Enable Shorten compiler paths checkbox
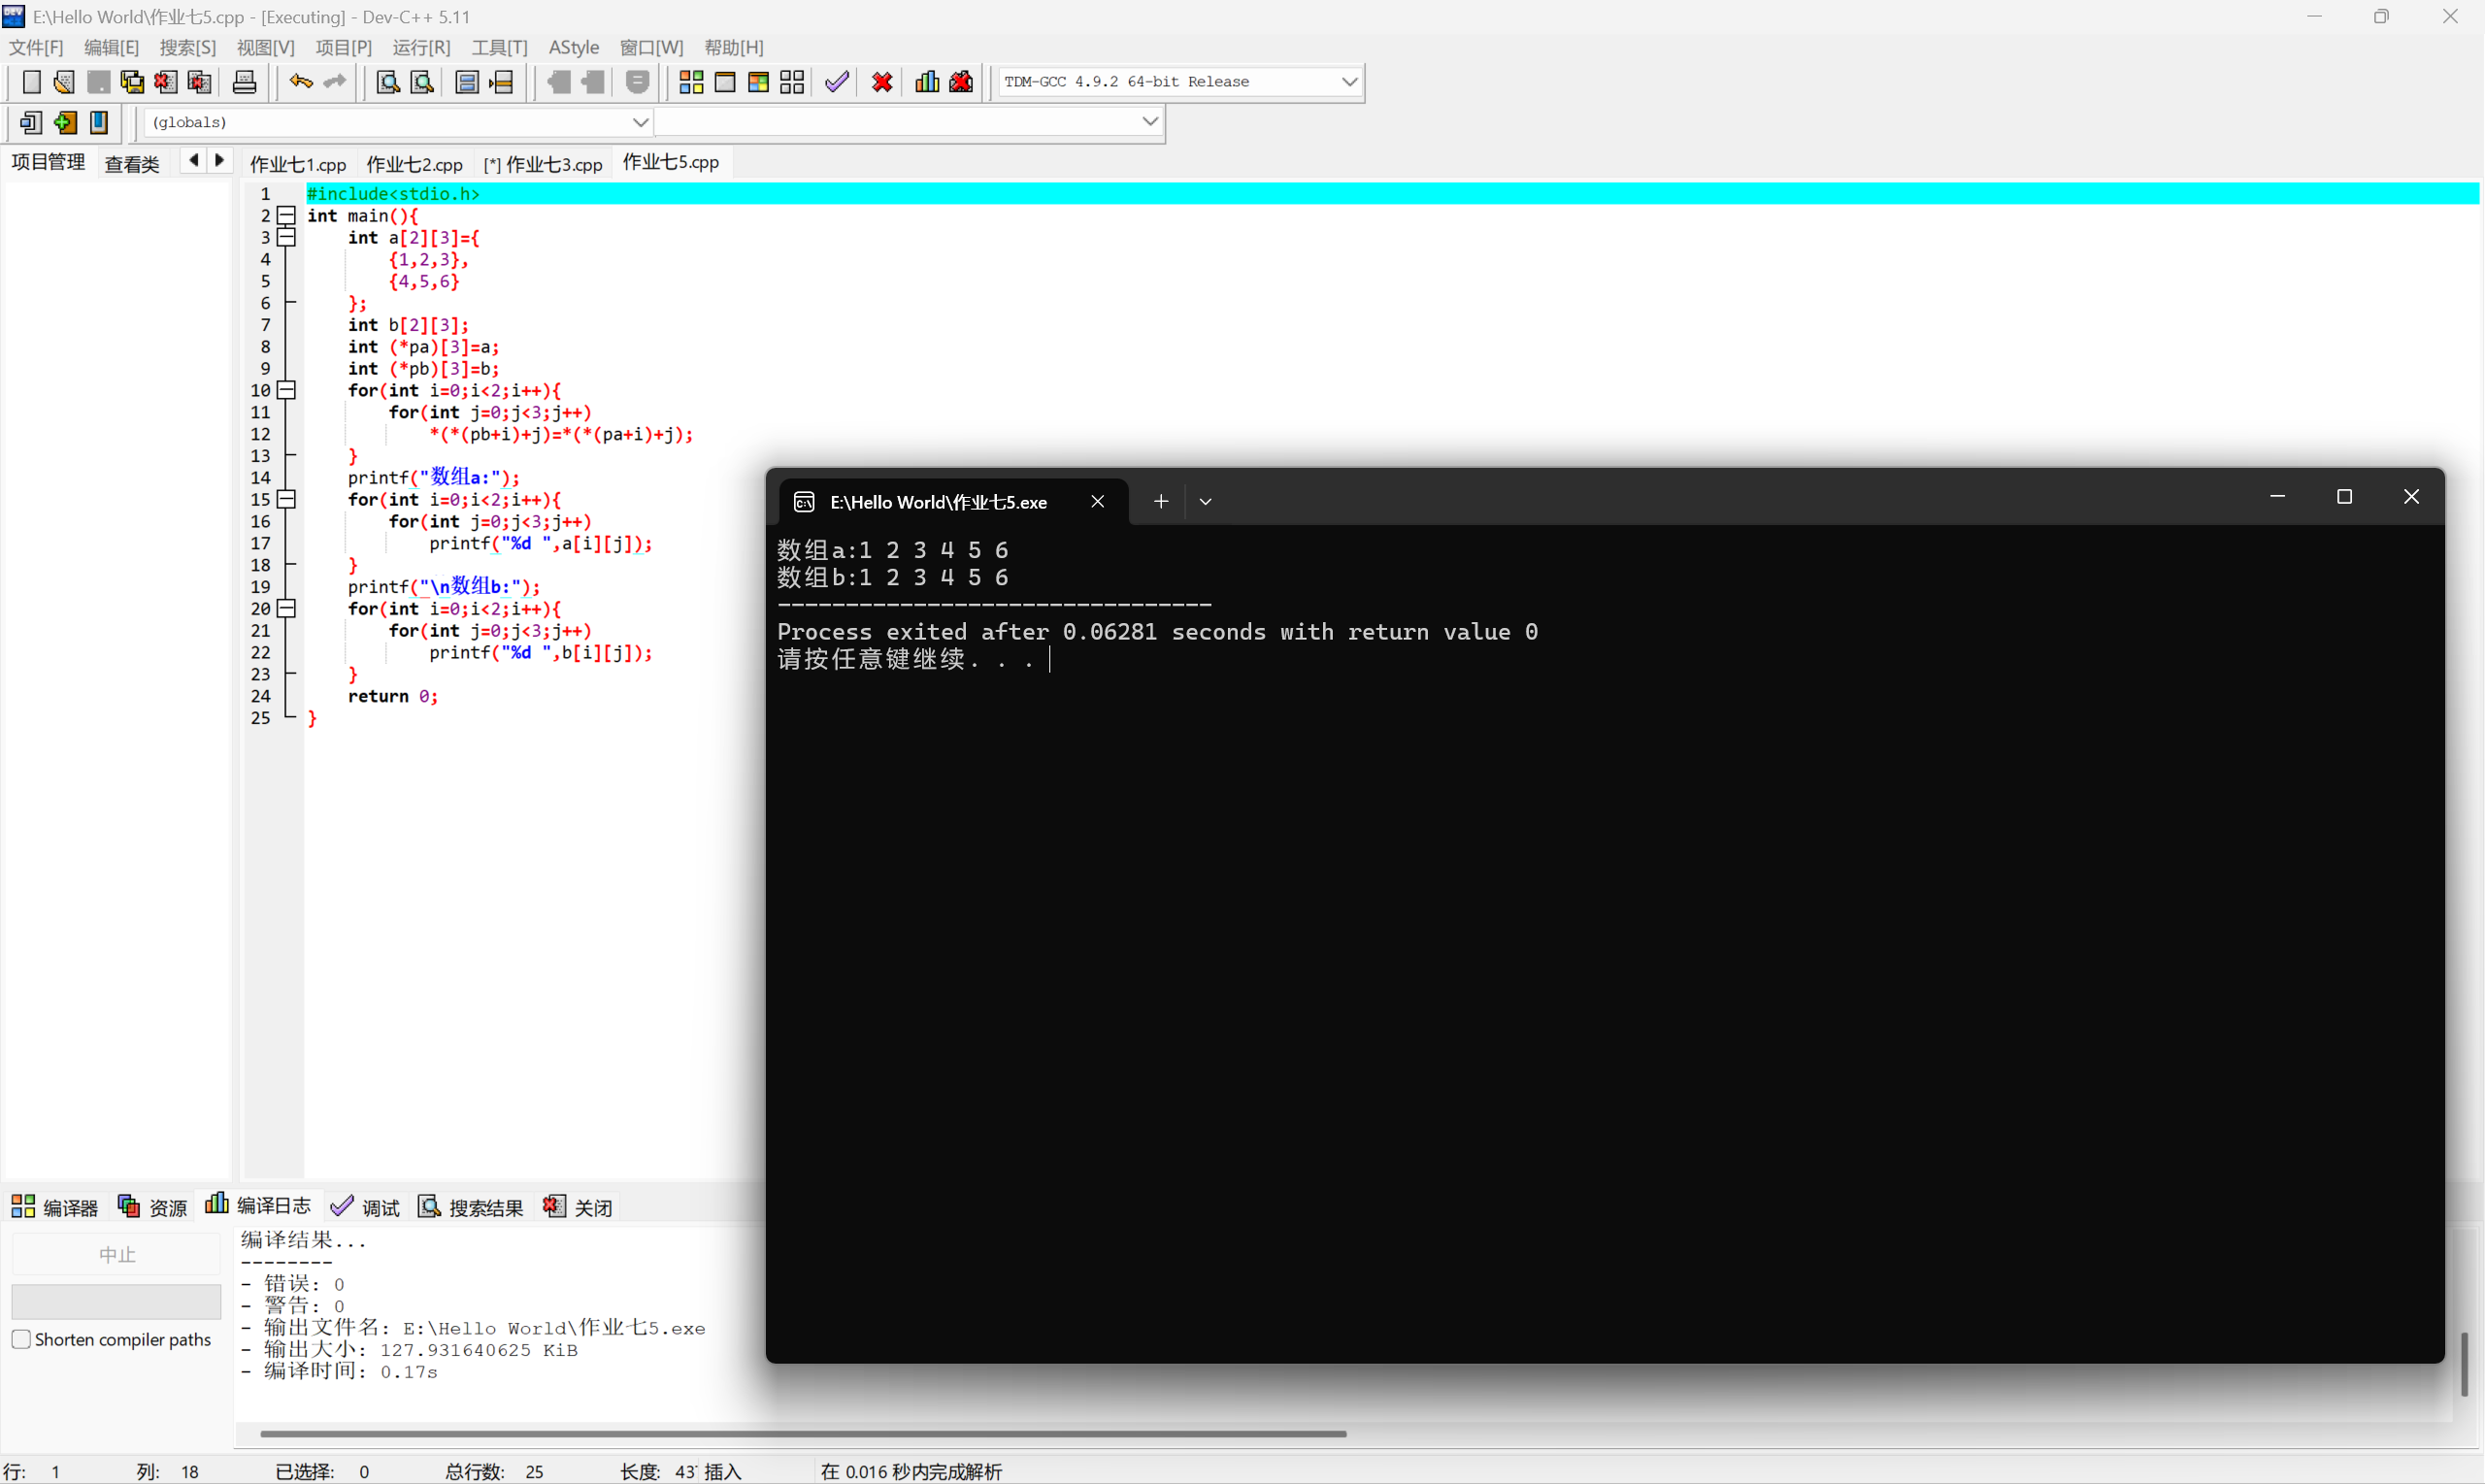2485x1484 pixels. point(21,1339)
